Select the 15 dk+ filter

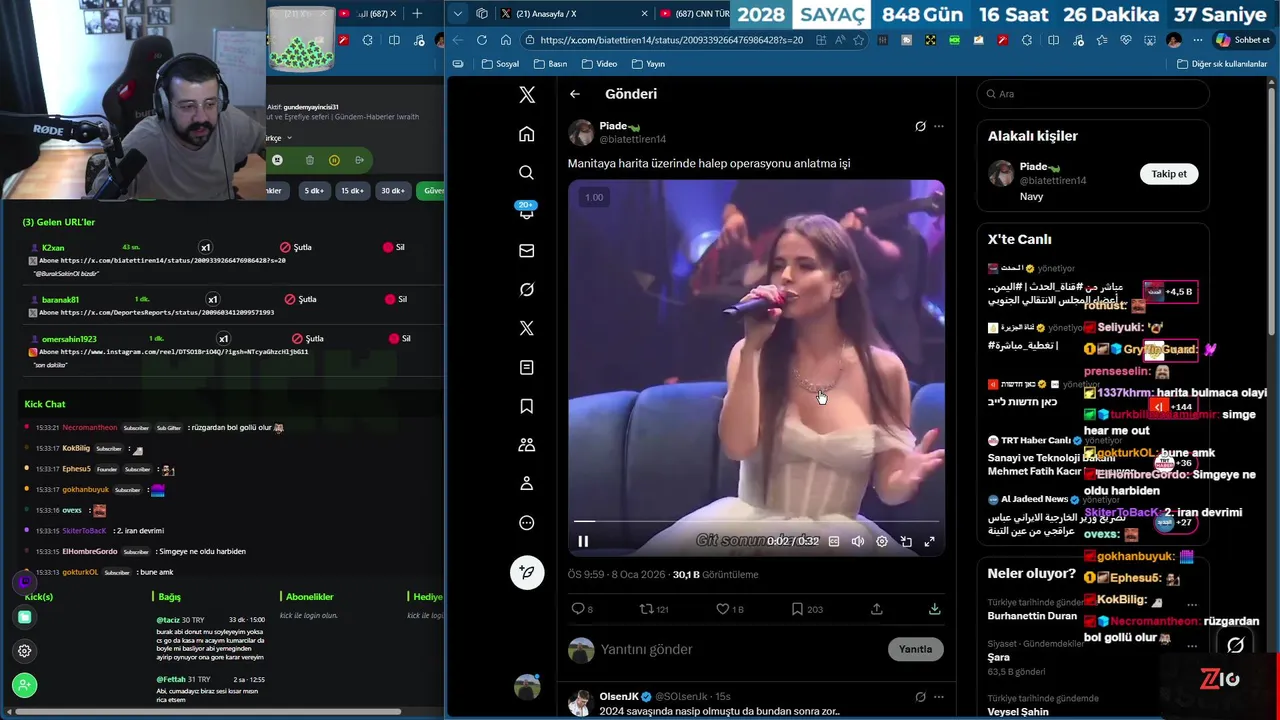pos(352,191)
